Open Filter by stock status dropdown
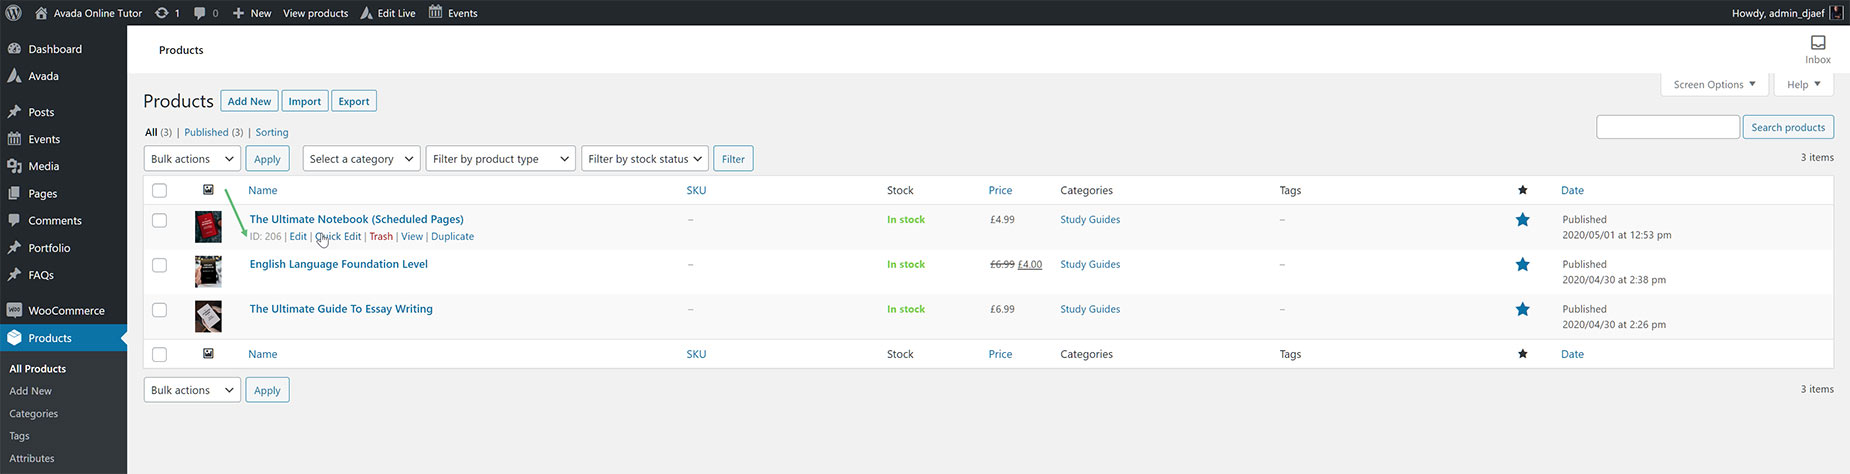The image size is (1850, 474). [645, 159]
